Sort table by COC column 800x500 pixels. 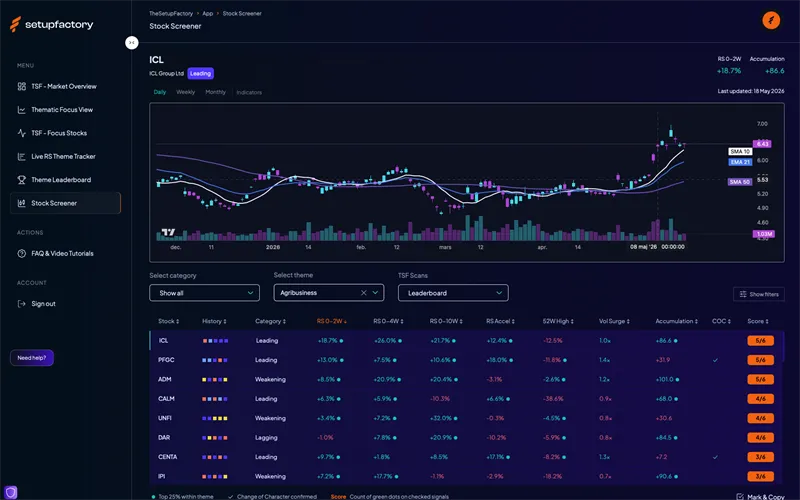coord(721,321)
